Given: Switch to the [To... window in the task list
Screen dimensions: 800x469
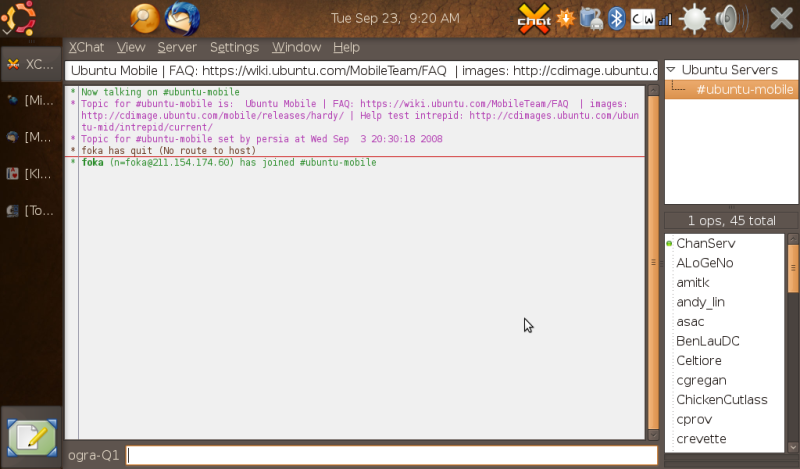Looking at the screenshot, I should pos(31,211).
